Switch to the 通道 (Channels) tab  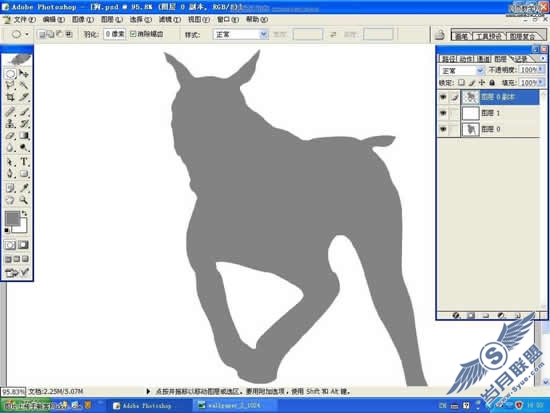click(484, 59)
